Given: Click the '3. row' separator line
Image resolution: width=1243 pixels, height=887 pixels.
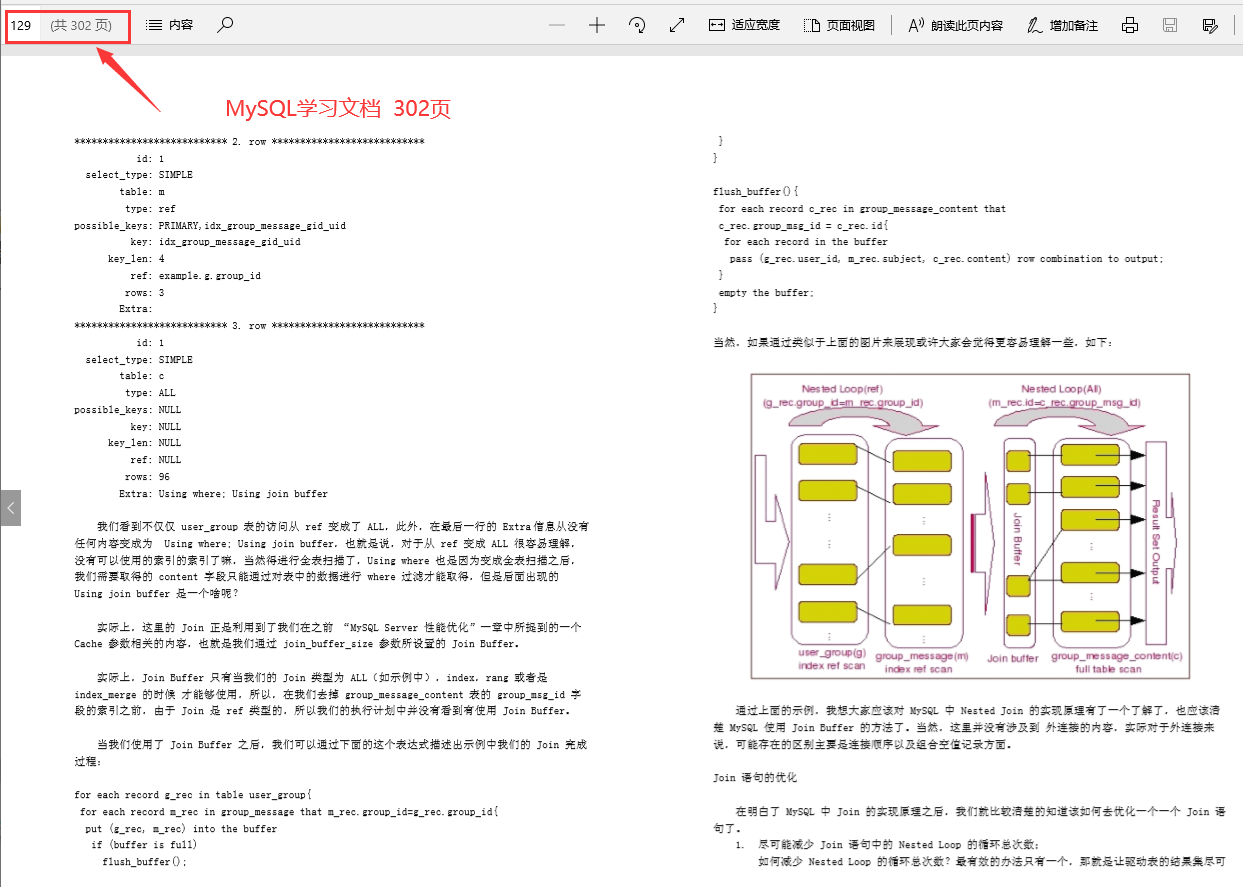Looking at the screenshot, I should tap(249, 326).
